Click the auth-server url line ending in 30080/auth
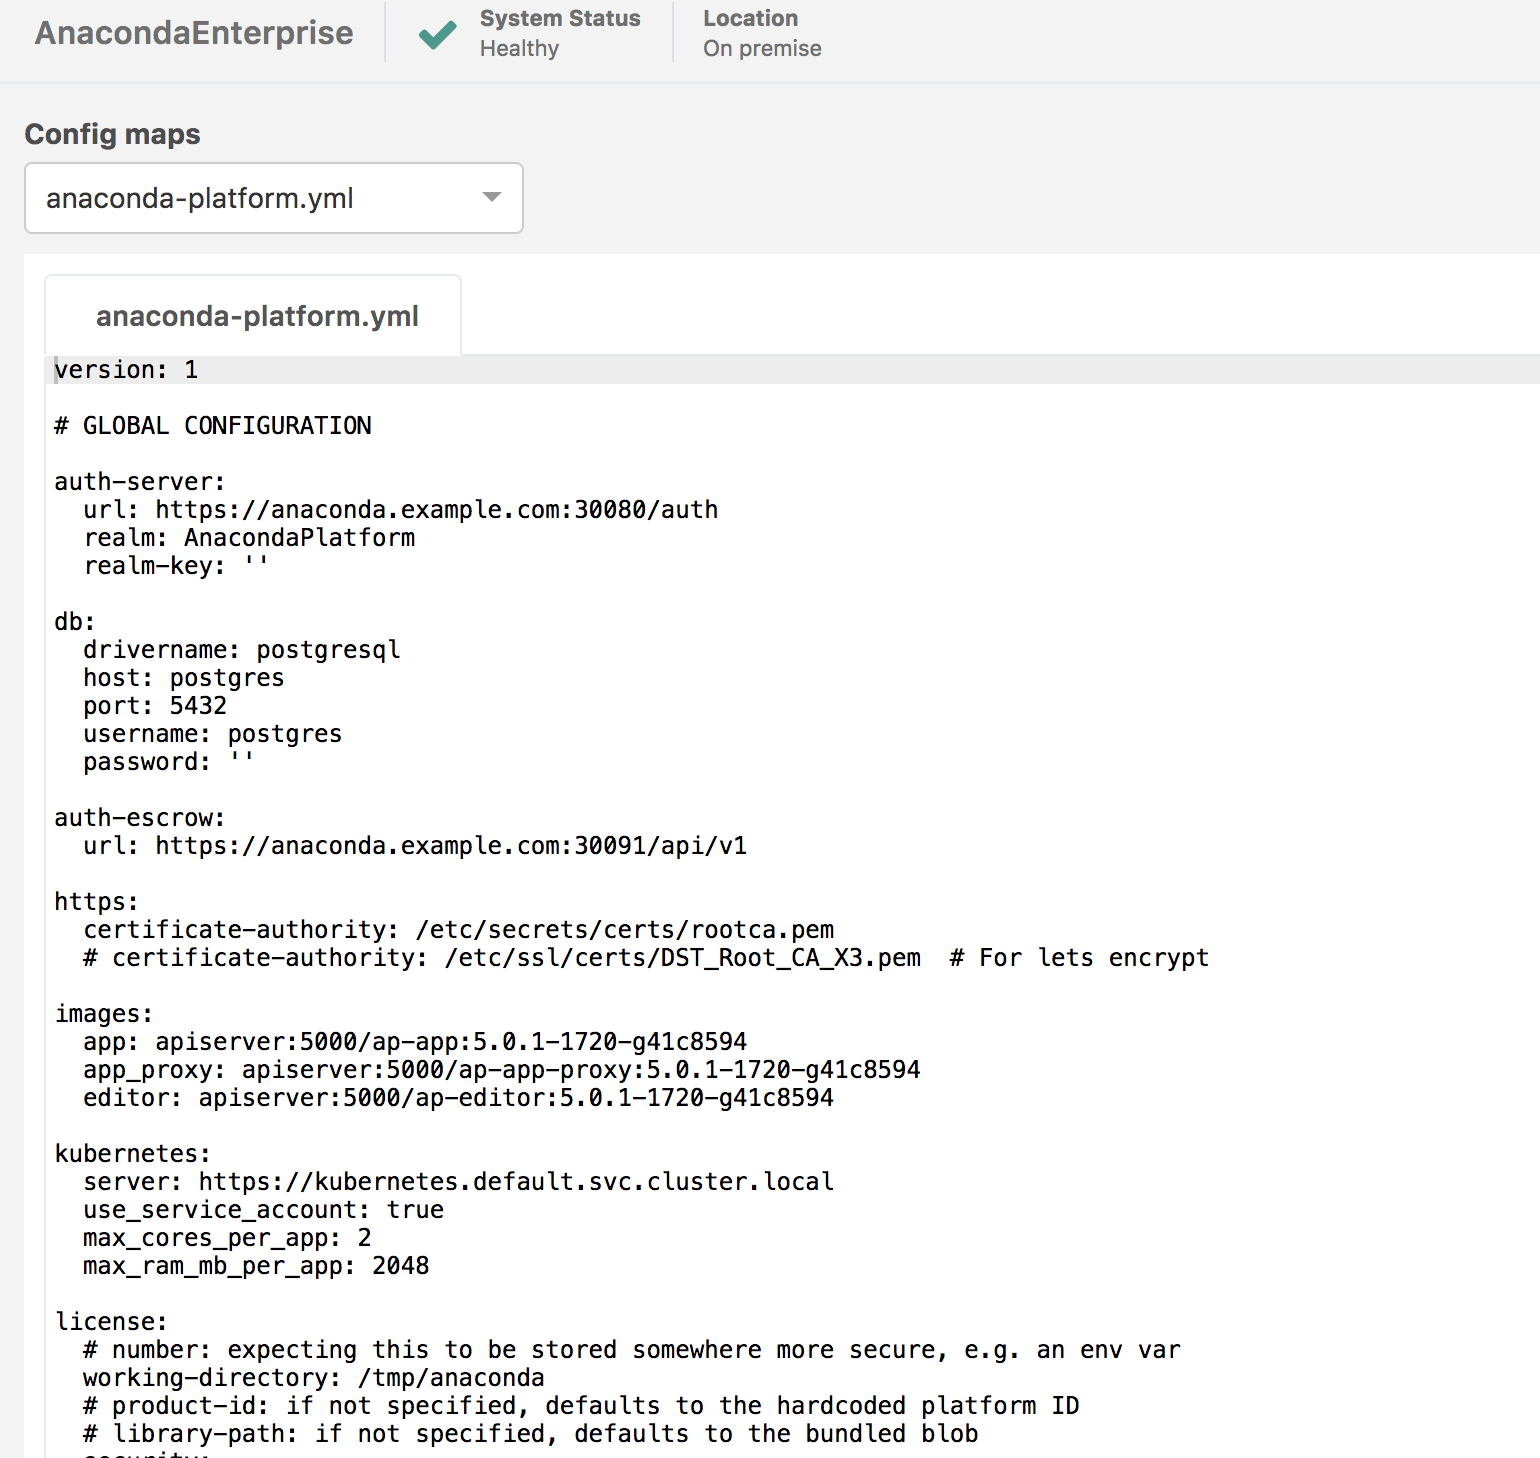 [401, 510]
